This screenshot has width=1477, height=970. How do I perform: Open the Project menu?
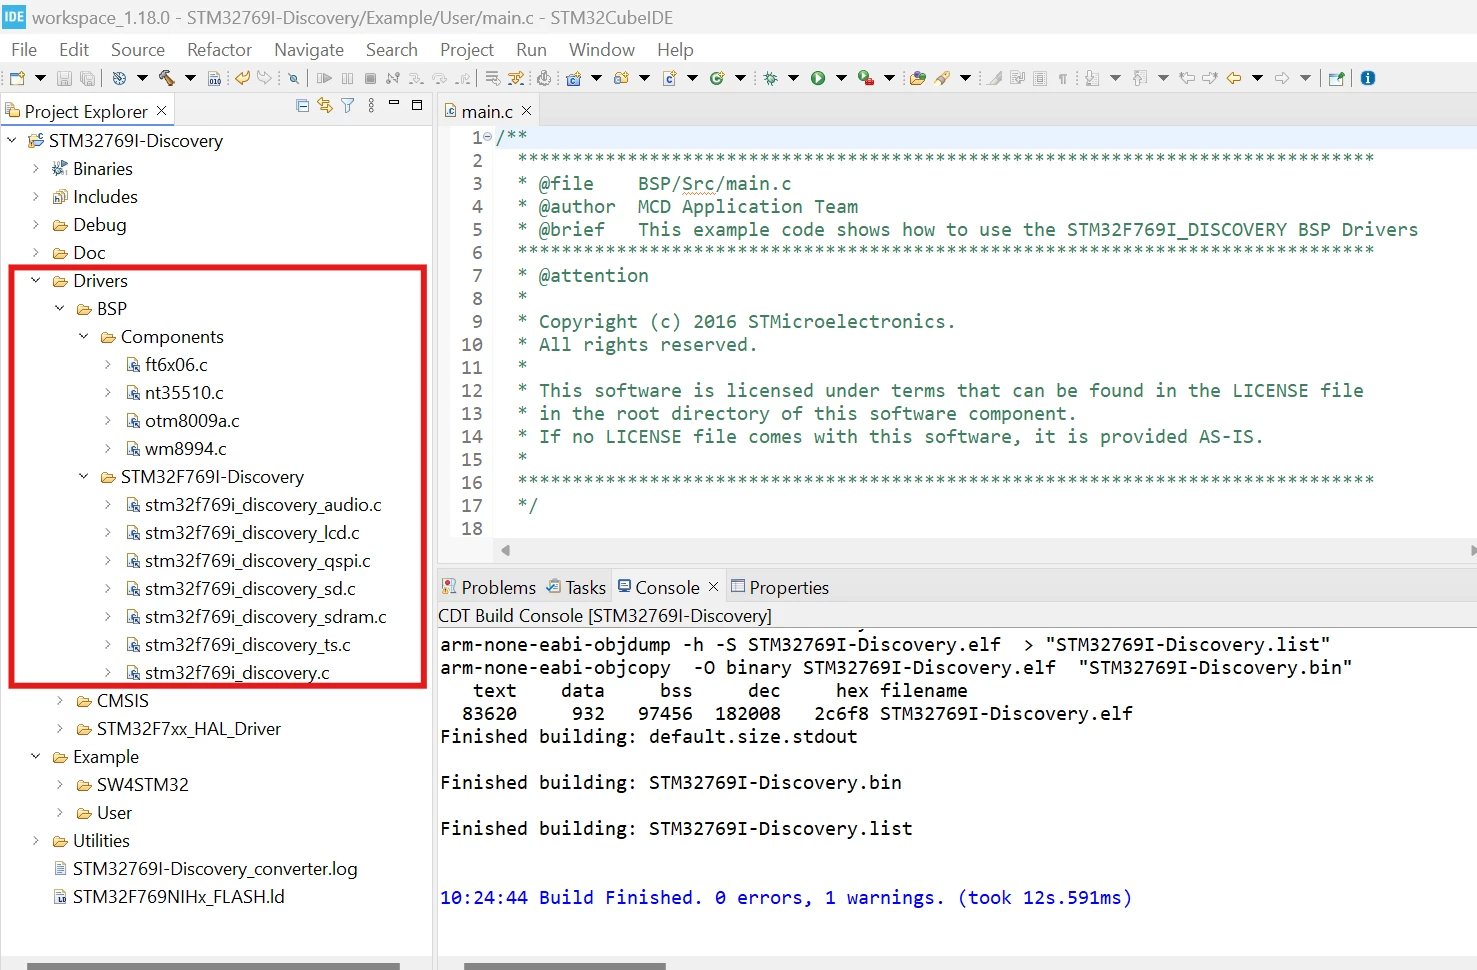[467, 50]
